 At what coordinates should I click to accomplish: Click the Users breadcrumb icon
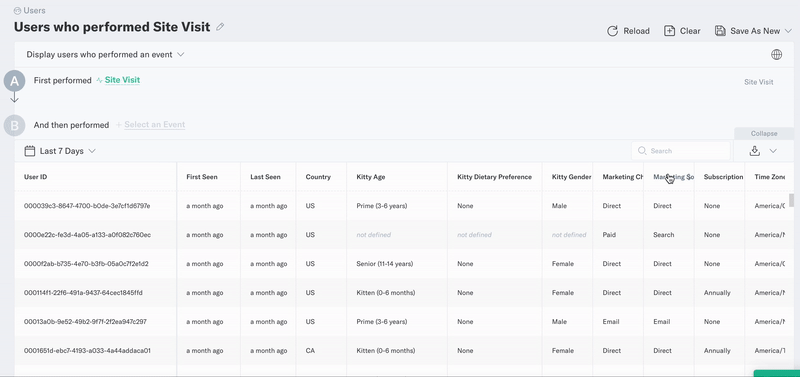(x=17, y=10)
